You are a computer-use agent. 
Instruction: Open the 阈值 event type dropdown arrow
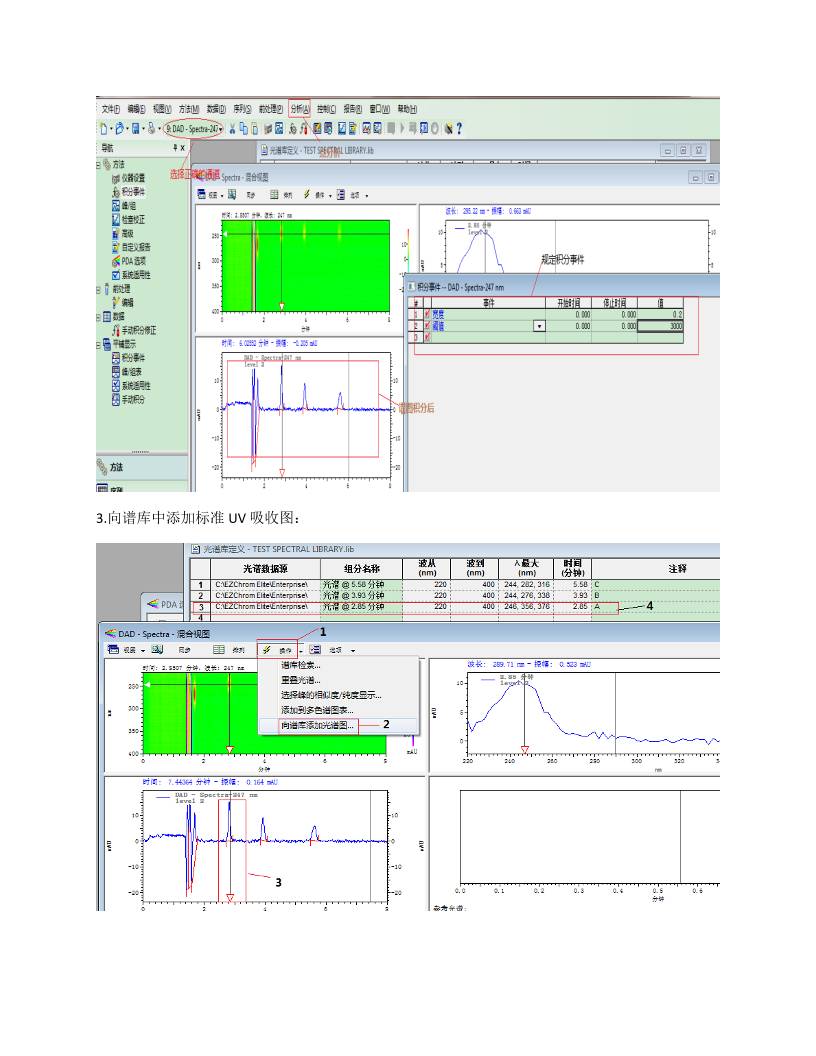tap(540, 325)
